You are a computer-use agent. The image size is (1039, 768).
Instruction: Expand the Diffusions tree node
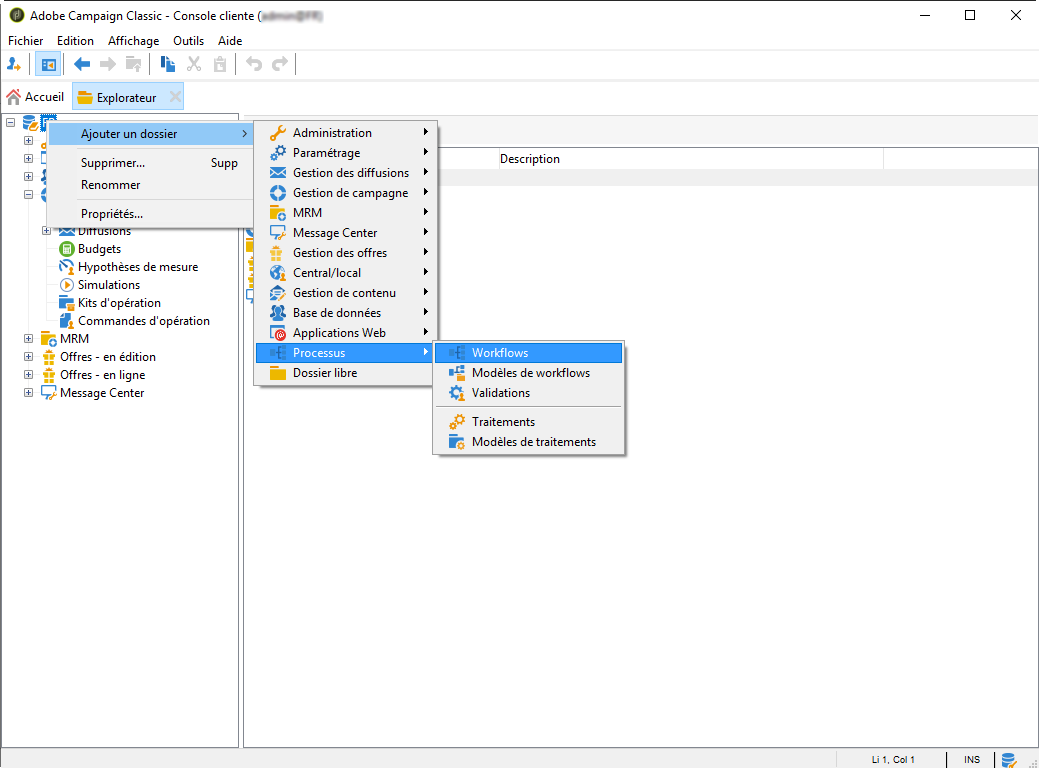pos(46,231)
